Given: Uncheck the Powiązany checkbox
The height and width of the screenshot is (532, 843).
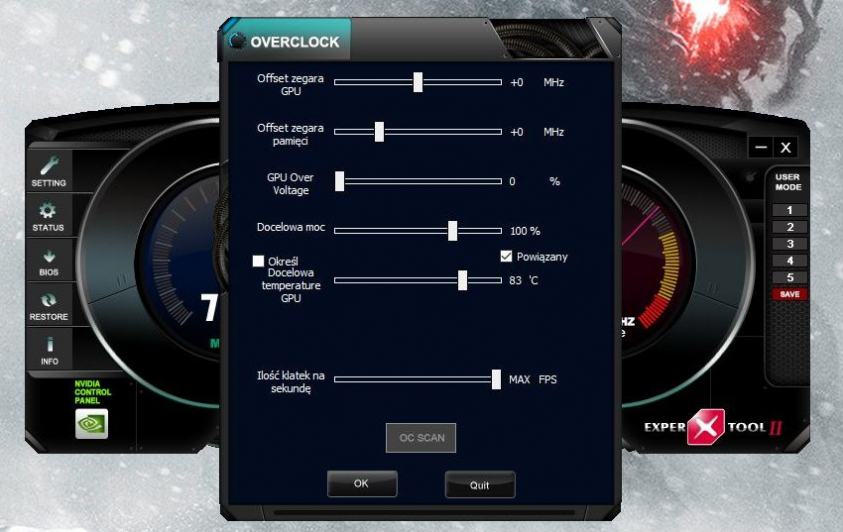Looking at the screenshot, I should point(506,256).
